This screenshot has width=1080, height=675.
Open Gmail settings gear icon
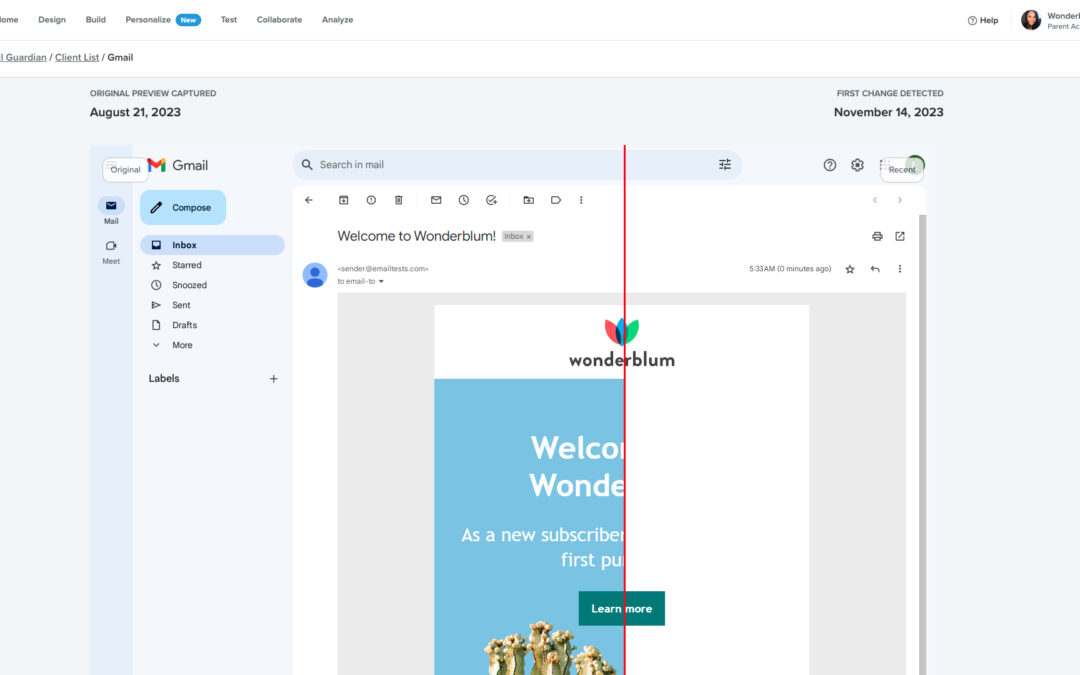pos(857,165)
